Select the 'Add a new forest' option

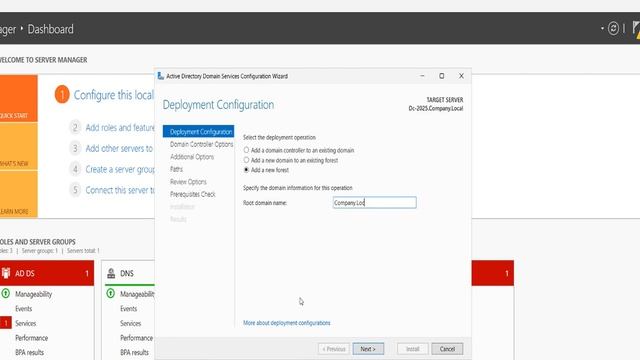coord(266,170)
